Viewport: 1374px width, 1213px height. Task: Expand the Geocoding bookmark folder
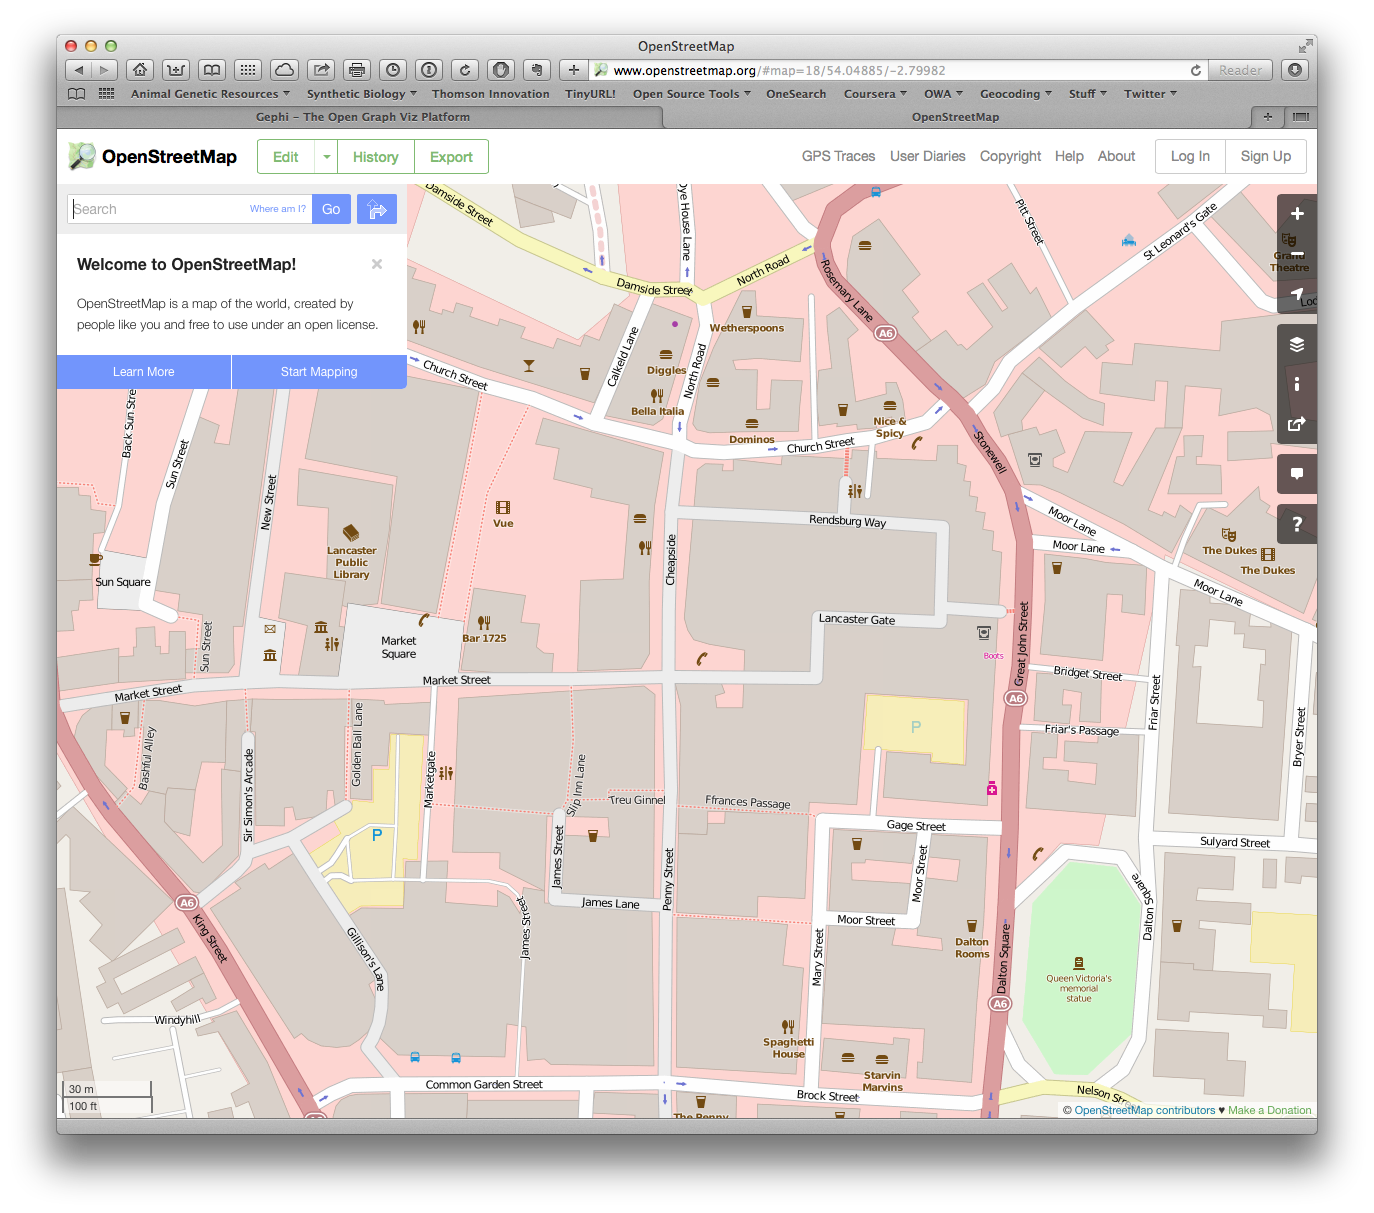1015,94
